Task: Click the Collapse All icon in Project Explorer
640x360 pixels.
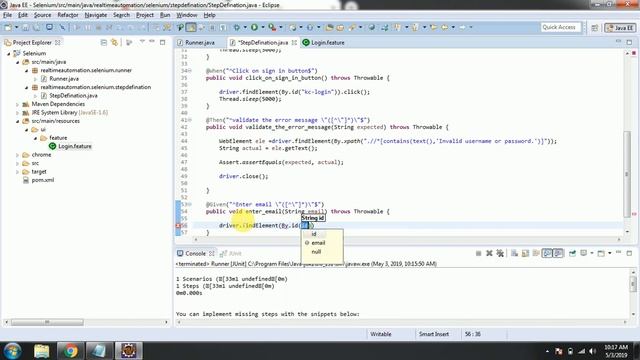Action: [x=104, y=42]
